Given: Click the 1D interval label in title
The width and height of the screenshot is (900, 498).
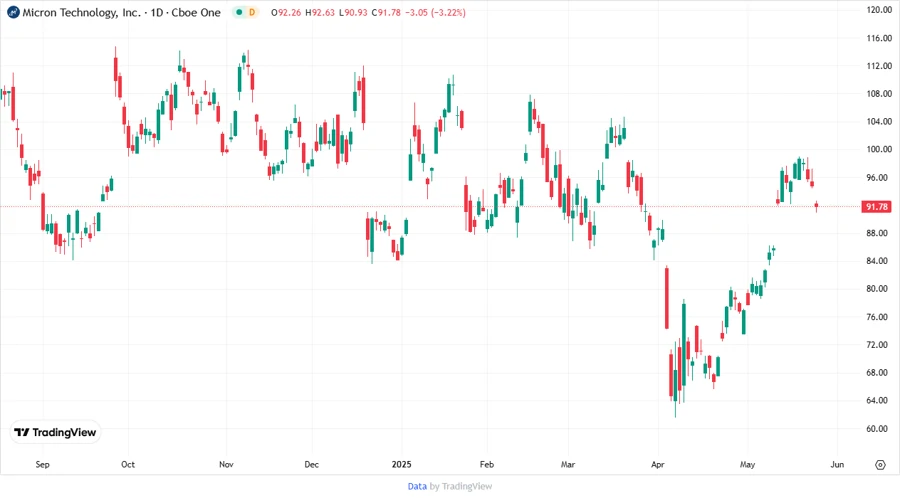Looking at the screenshot, I should (x=157, y=12).
